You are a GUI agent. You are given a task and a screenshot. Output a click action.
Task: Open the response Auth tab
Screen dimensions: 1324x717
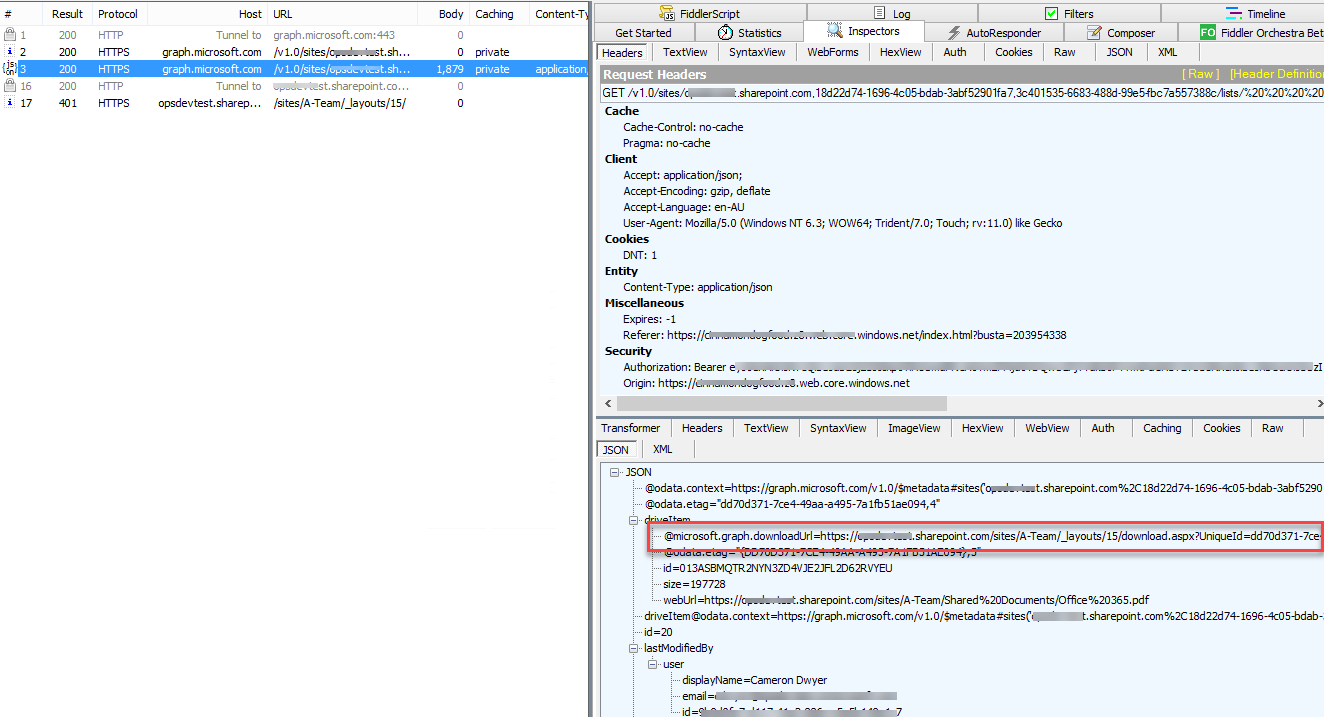(x=1103, y=428)
